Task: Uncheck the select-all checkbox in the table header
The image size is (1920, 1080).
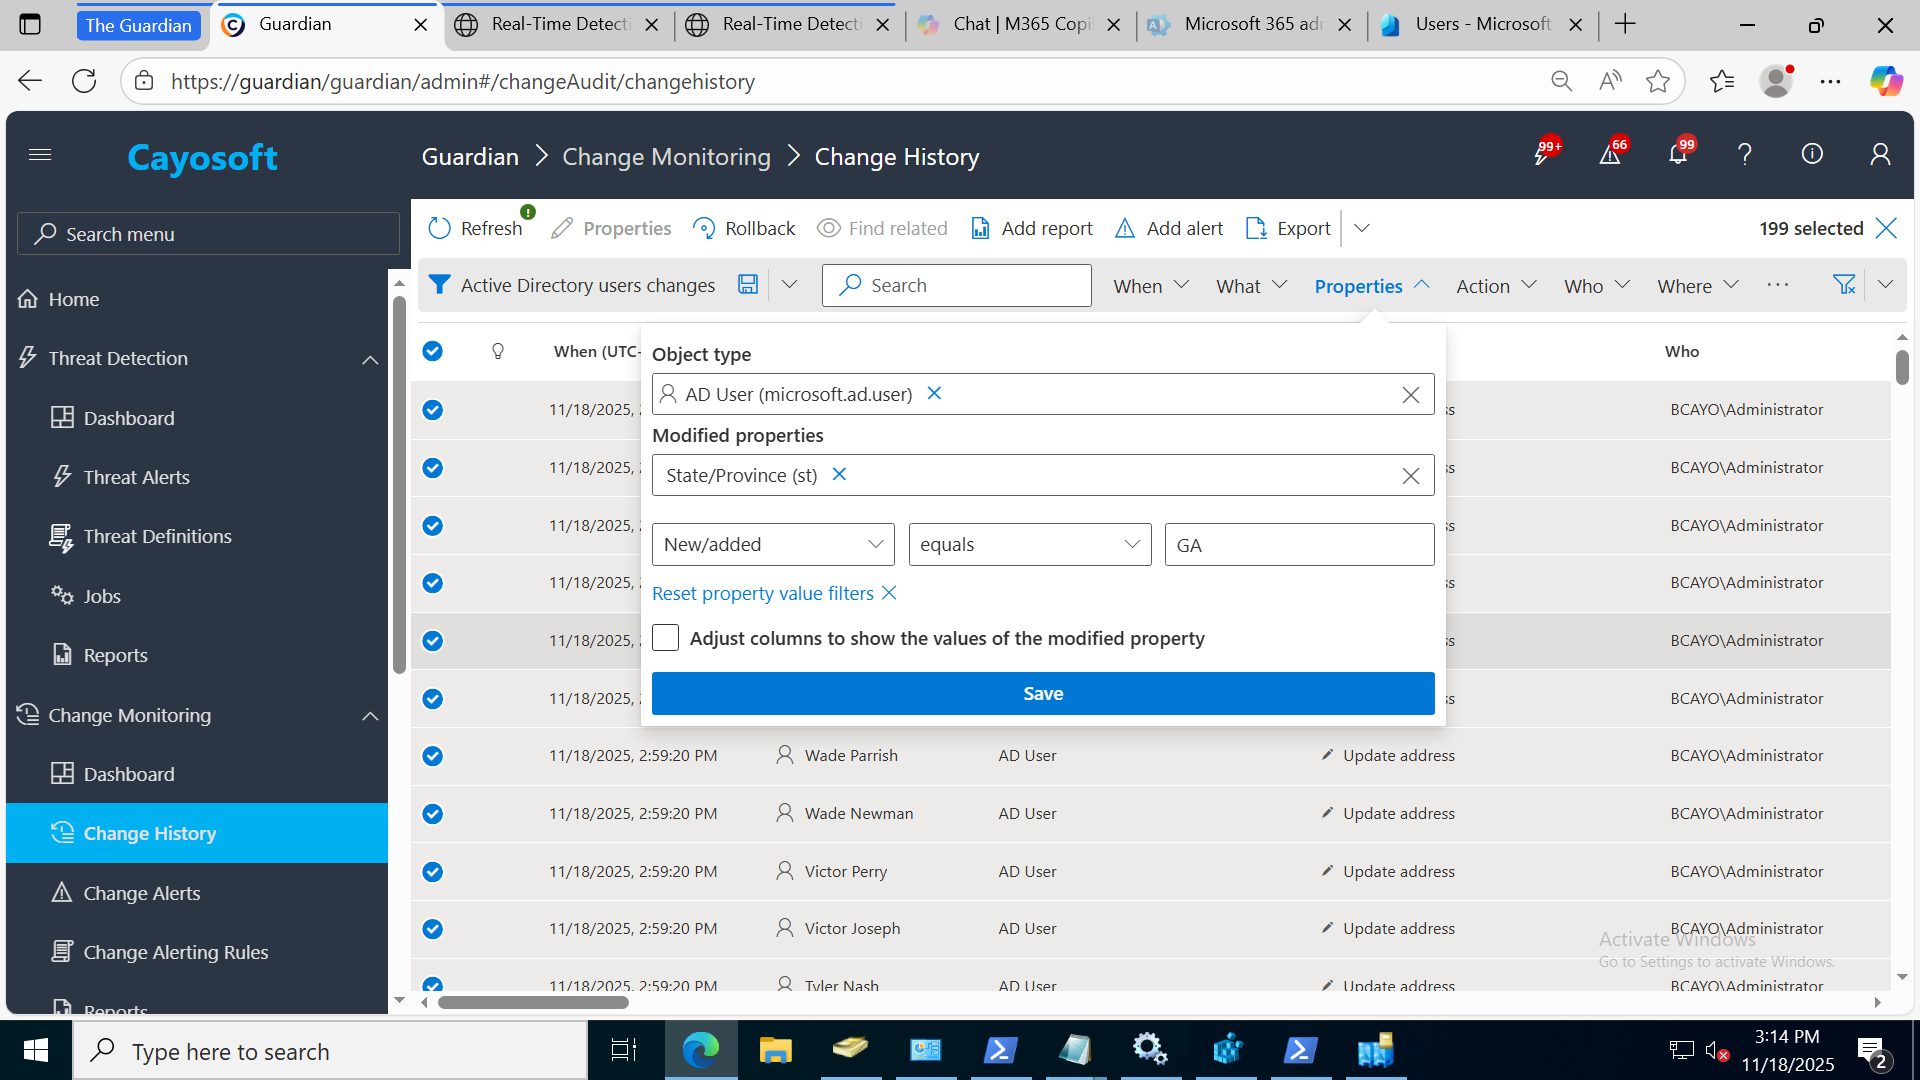Action: click(432, 351)
